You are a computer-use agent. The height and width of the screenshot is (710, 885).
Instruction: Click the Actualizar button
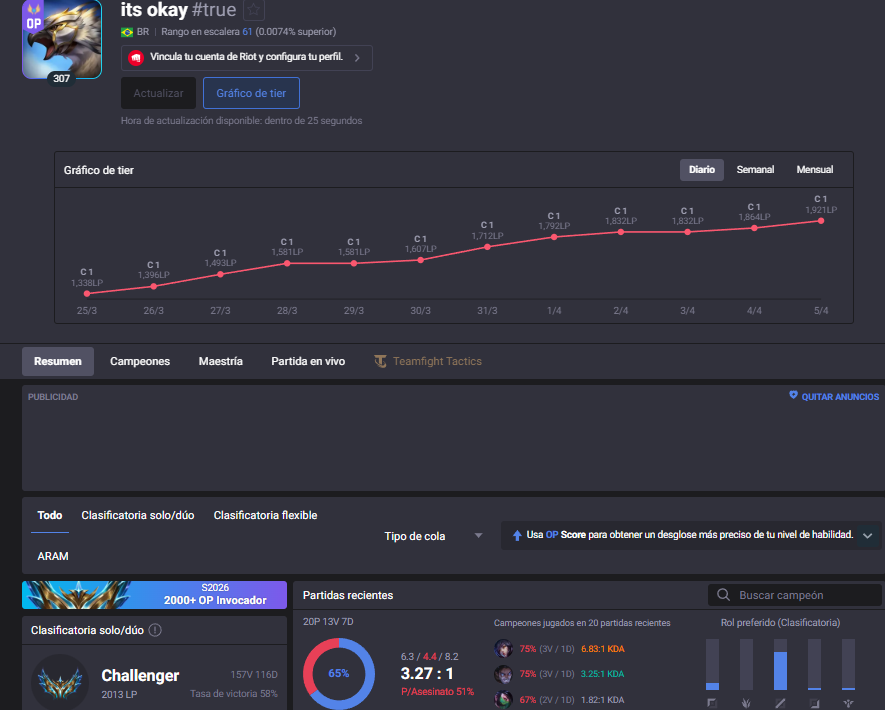pos(158,93)
